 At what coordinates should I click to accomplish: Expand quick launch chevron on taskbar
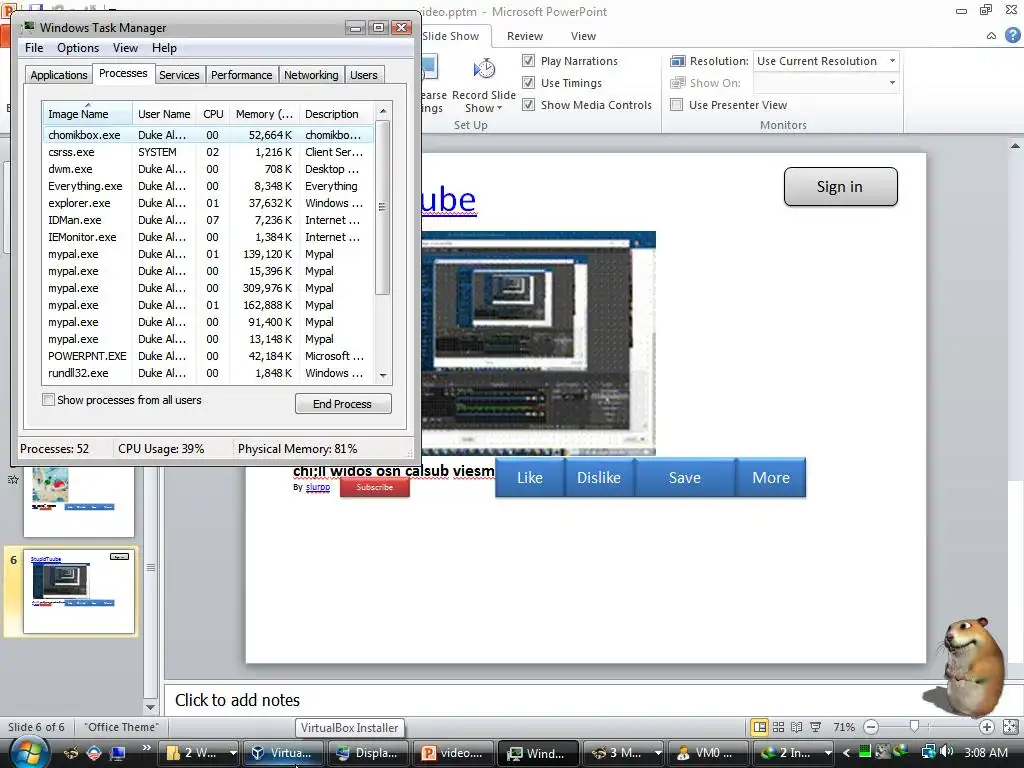146,748
